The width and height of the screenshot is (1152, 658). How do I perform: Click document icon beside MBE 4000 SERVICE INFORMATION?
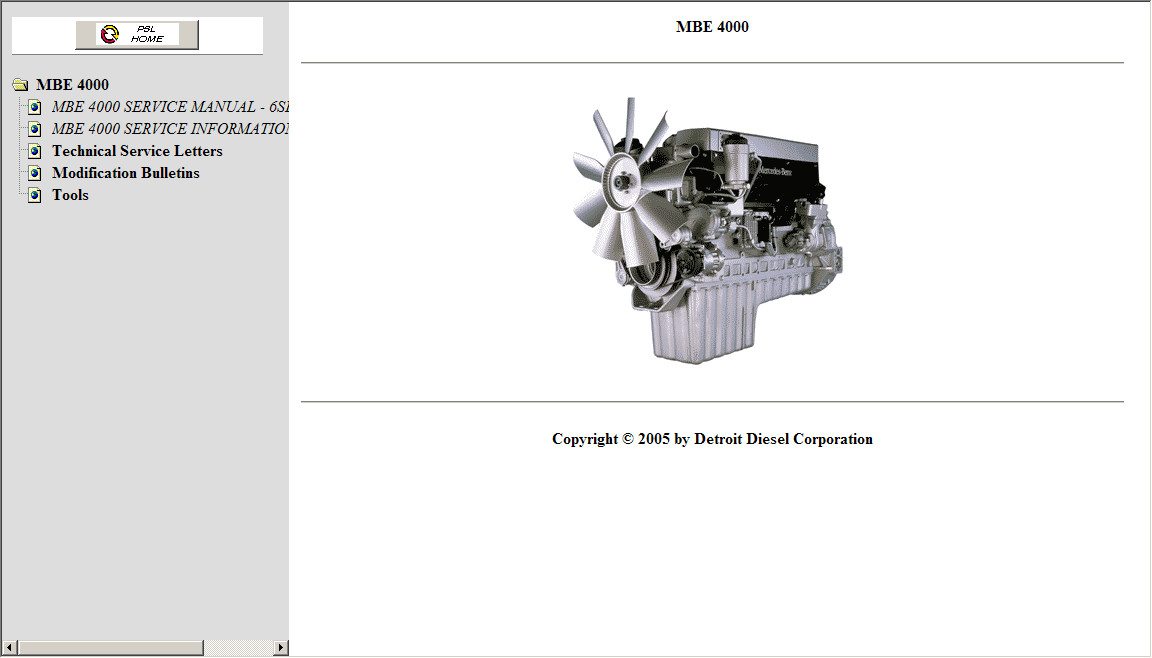click(35, 129)
